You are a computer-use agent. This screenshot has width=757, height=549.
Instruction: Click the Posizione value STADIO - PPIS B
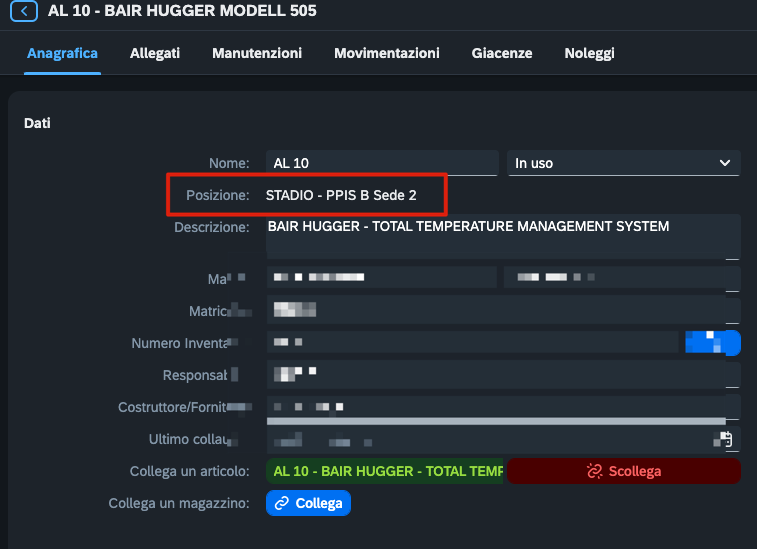[341, 197]
